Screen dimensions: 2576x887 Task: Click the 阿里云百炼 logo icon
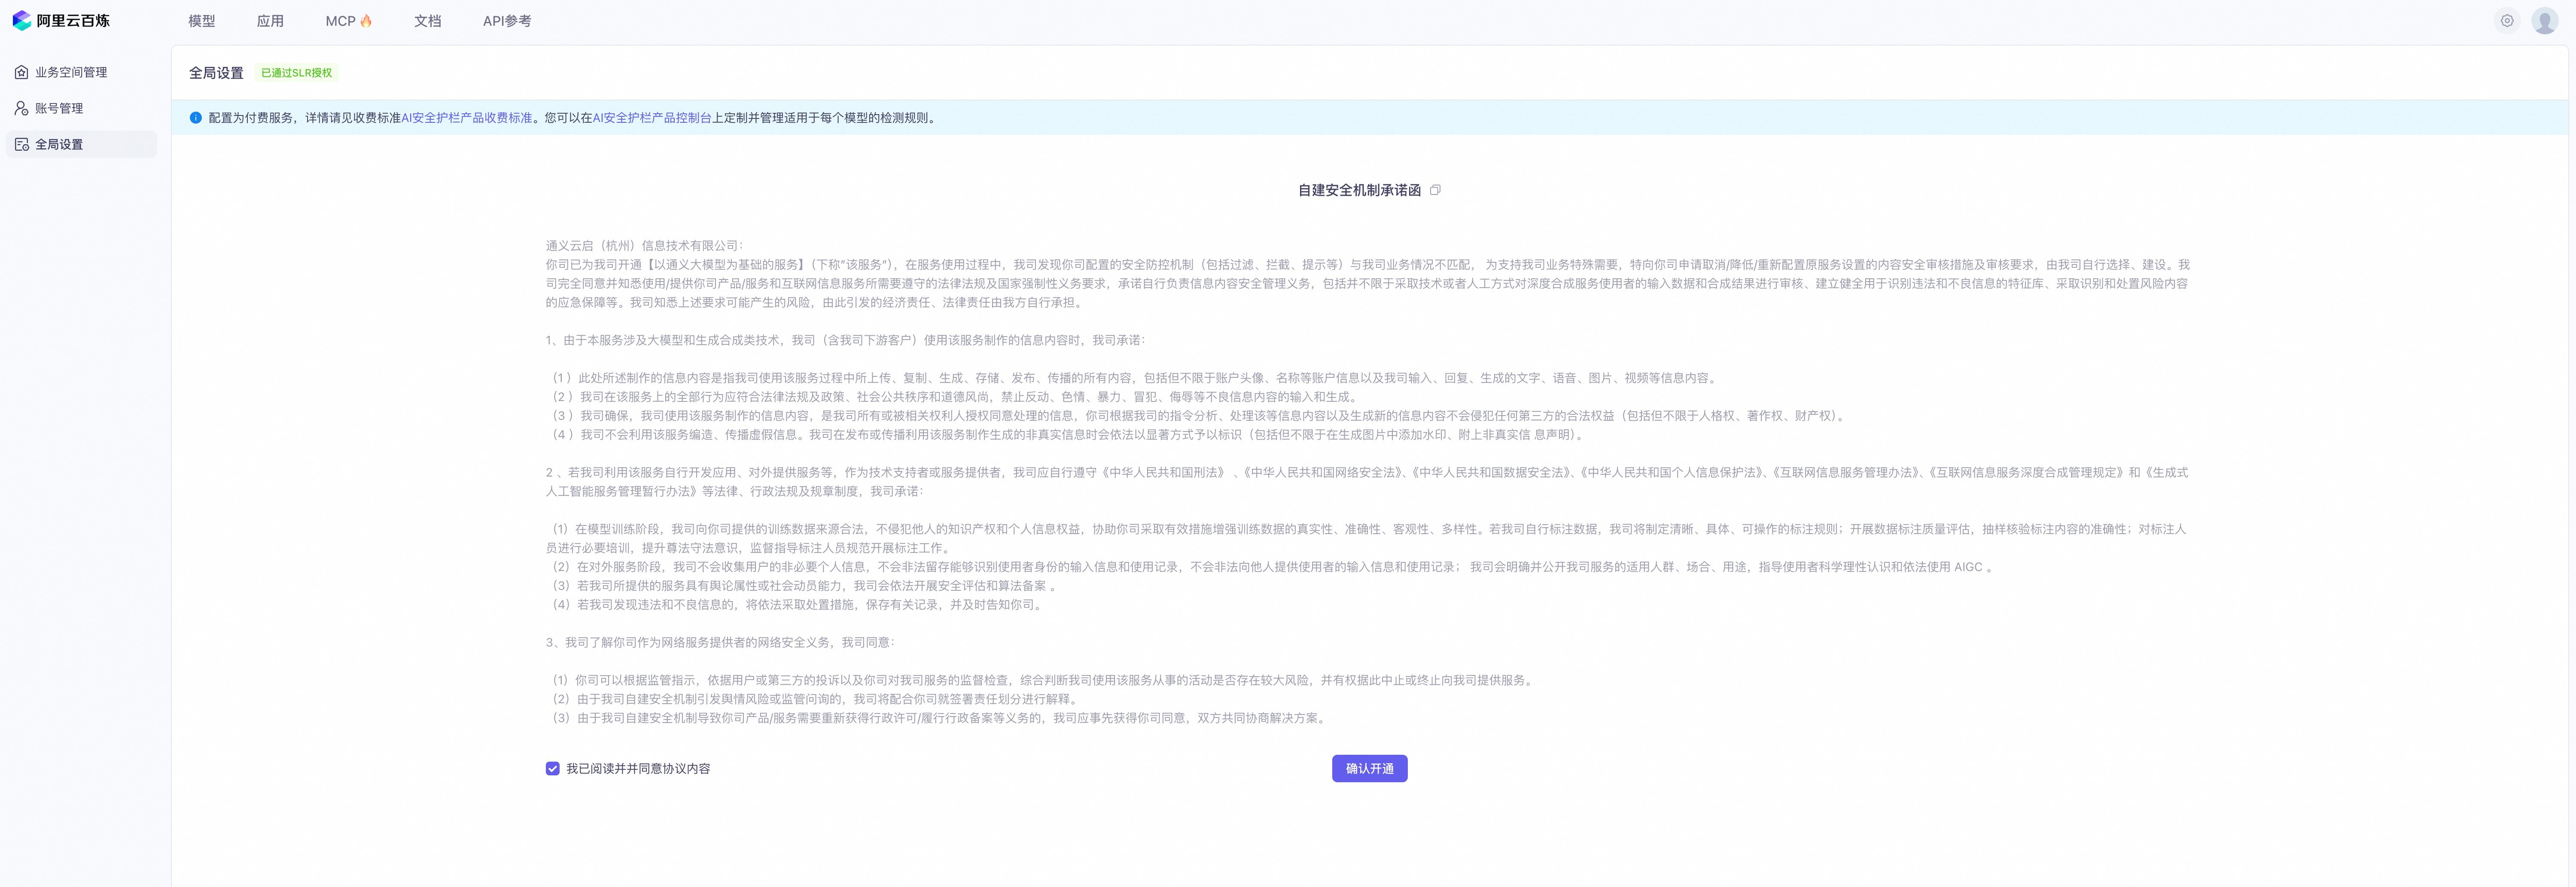pyautogui.click(x=22, y=21)
